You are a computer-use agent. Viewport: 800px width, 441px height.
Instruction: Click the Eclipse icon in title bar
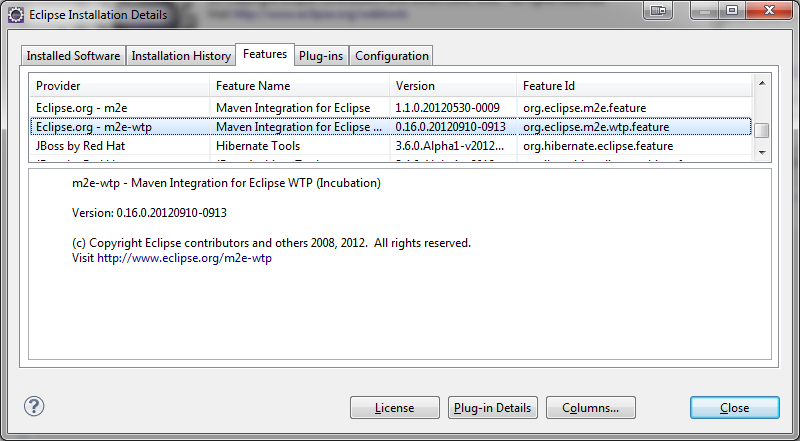(x=15, y=12)
